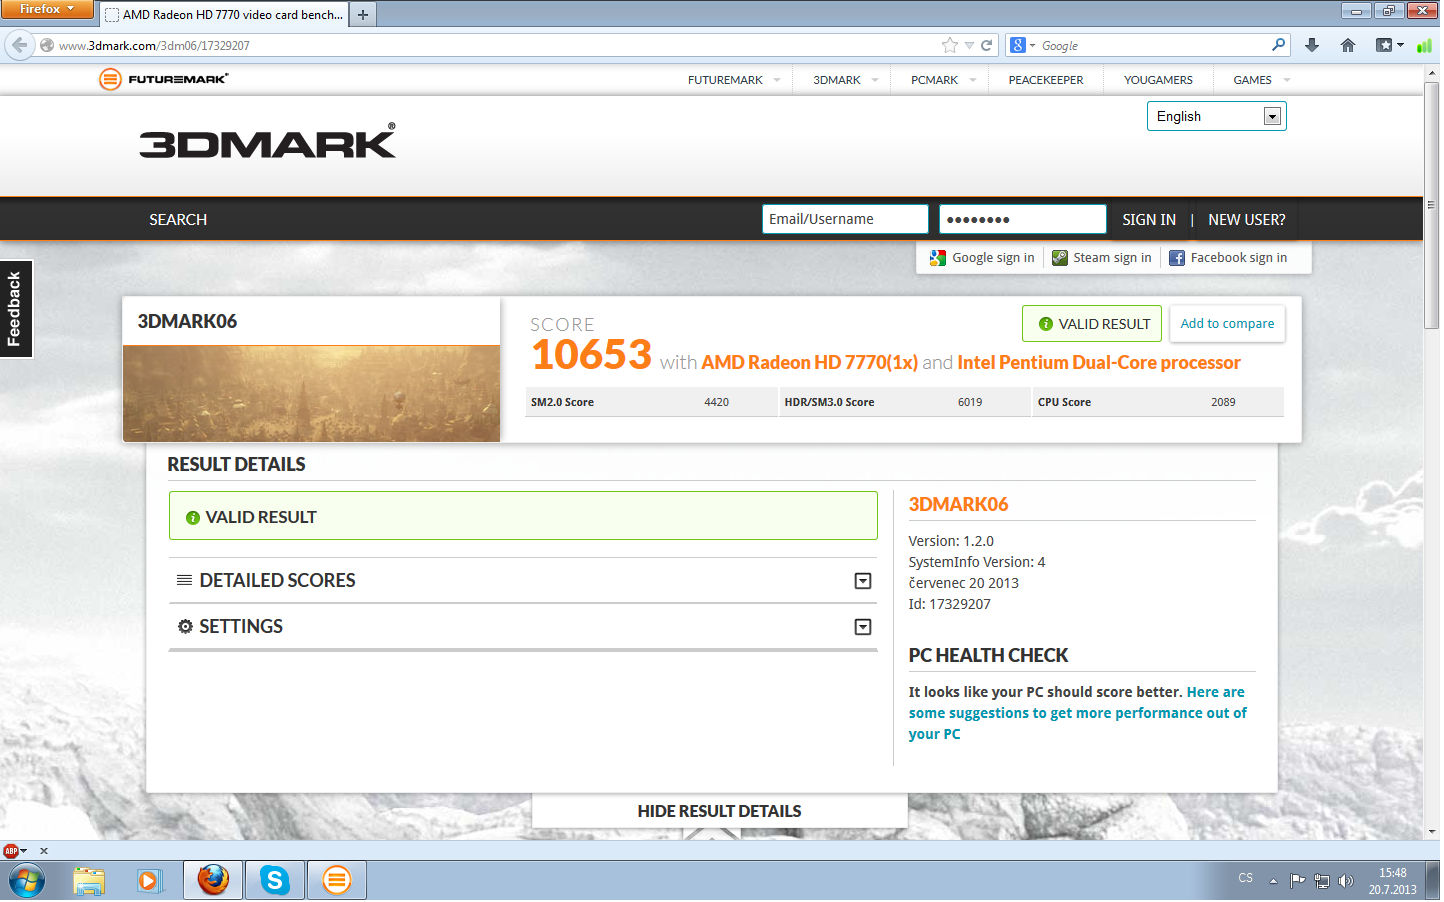Click the CS input language indicator
The height and width of the screenshot is (902, 1444).
[1246, 879]
